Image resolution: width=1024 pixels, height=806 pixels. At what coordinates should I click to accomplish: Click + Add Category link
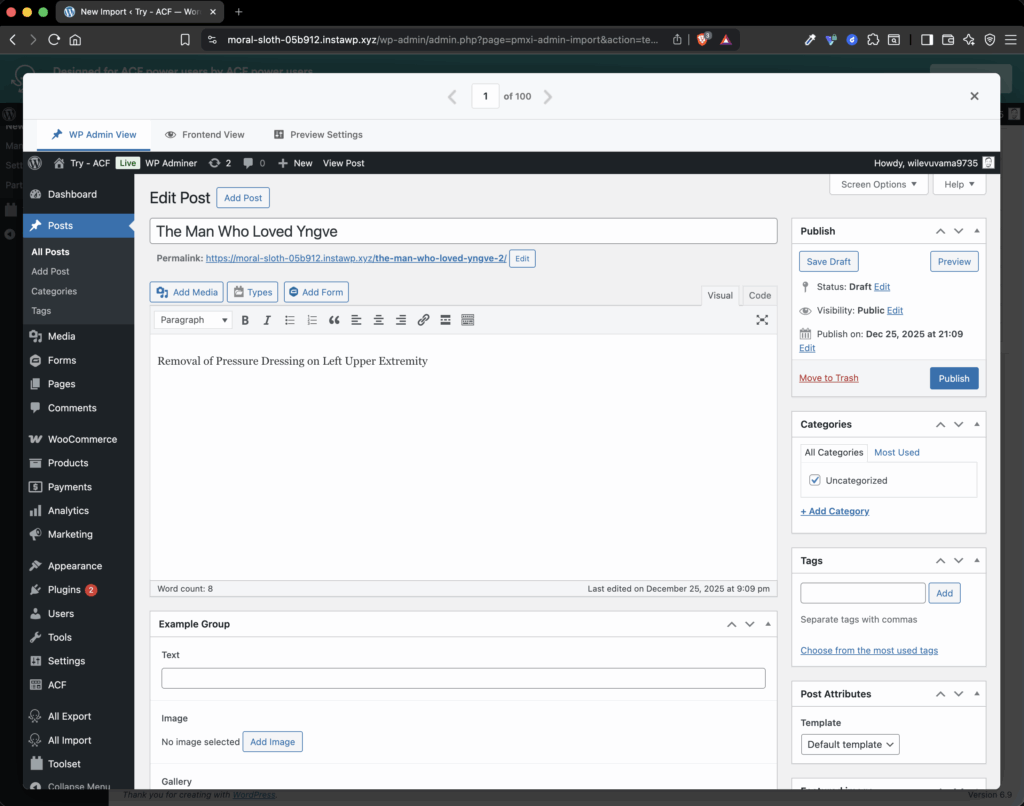coord(835,511)
